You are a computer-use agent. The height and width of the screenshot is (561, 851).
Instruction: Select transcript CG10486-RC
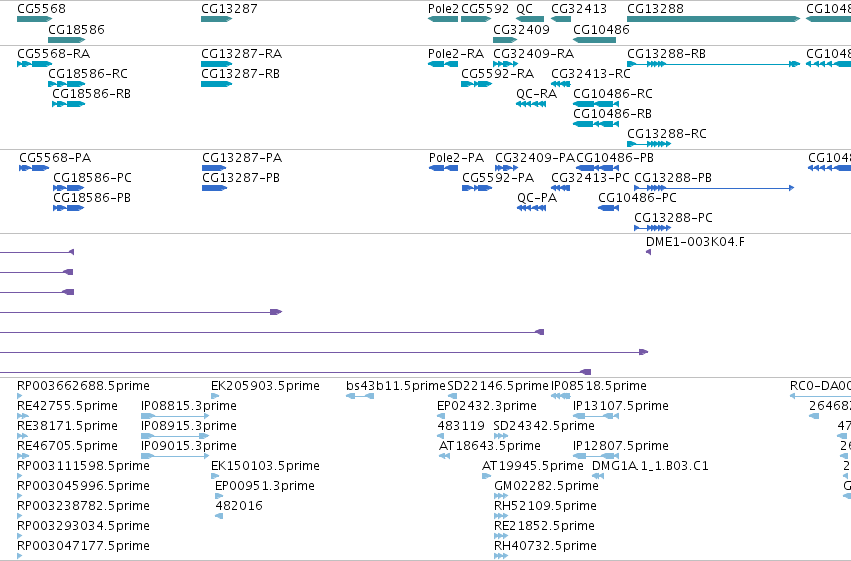click(x=613, y=94)
